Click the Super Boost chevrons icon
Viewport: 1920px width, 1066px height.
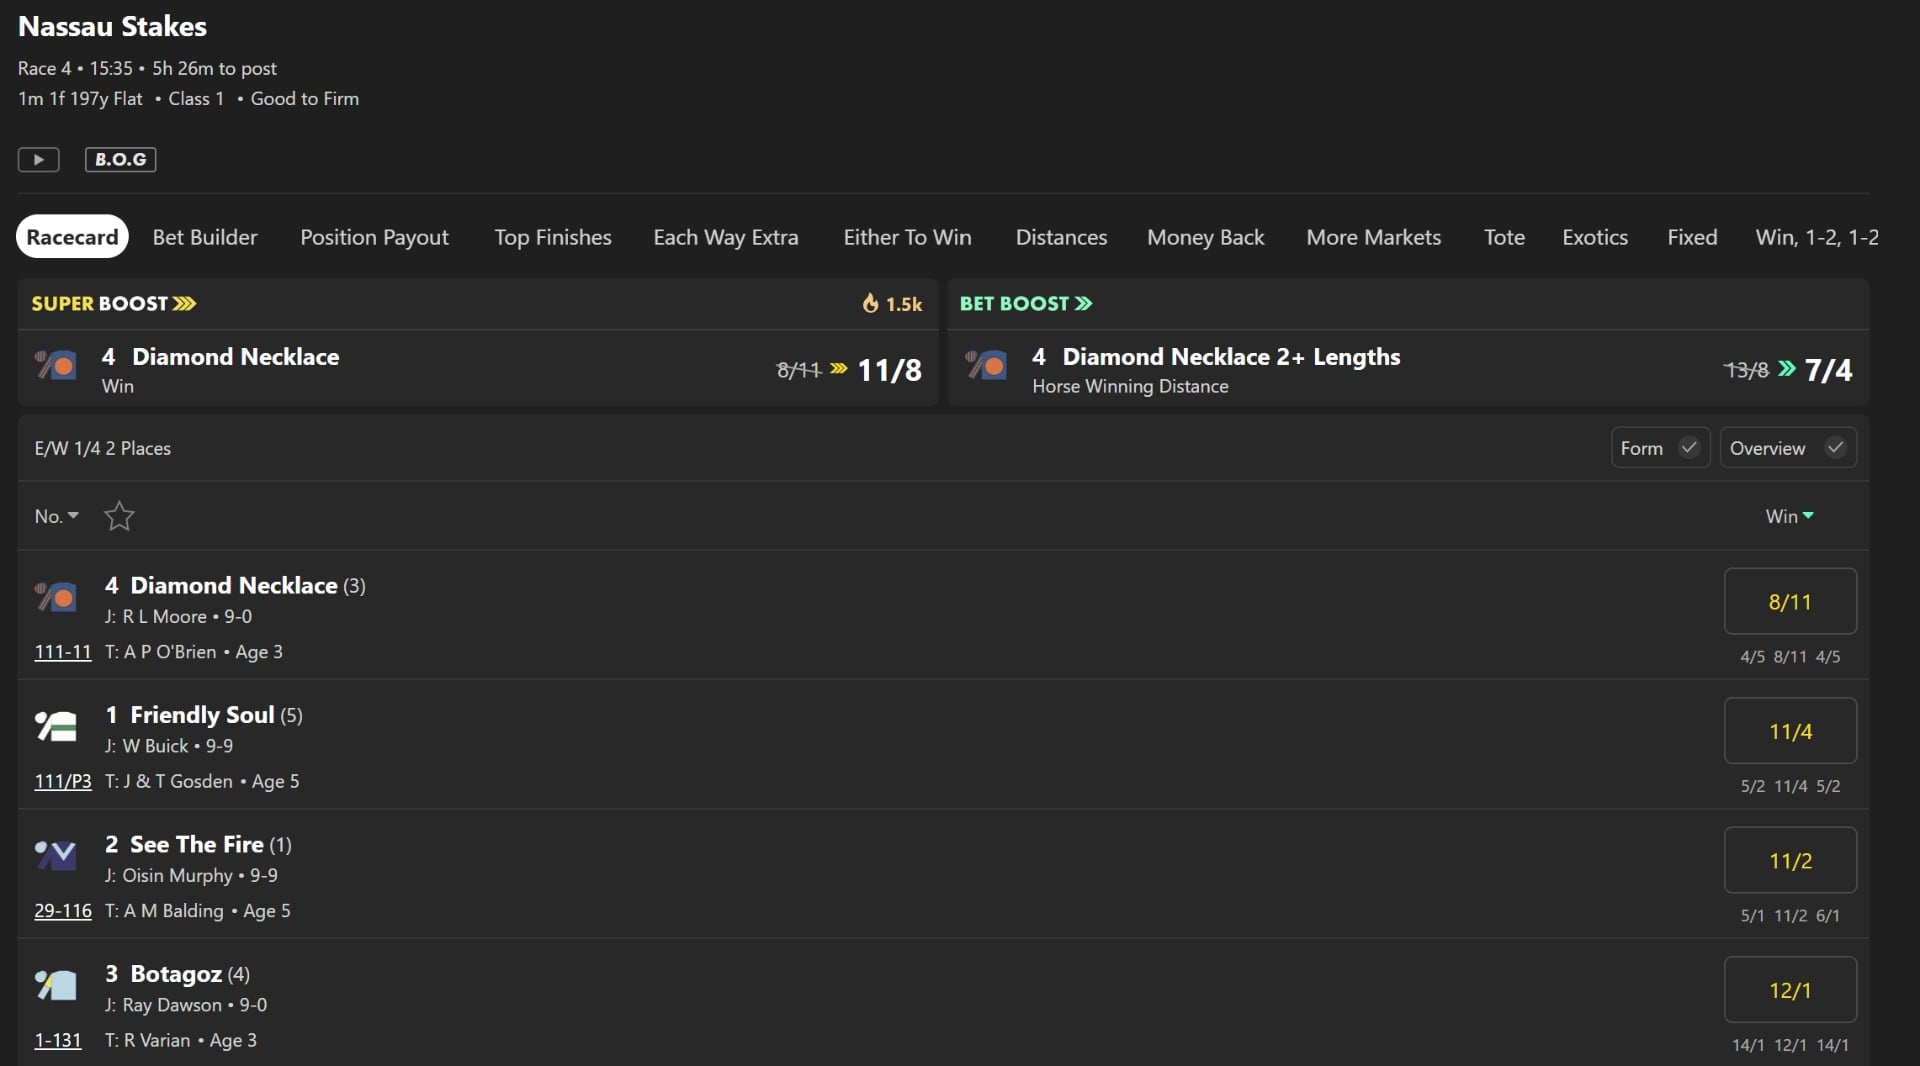click(x=184, y=303)
